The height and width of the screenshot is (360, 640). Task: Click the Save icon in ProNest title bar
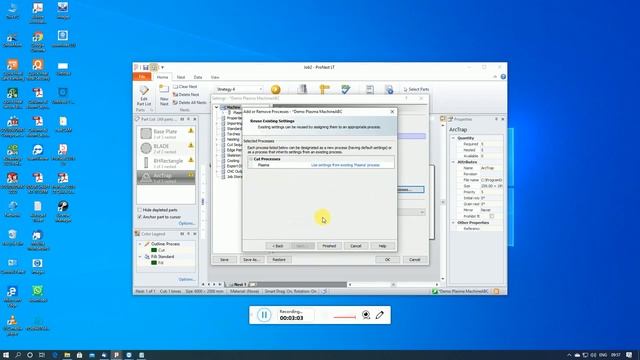point(146,67)
